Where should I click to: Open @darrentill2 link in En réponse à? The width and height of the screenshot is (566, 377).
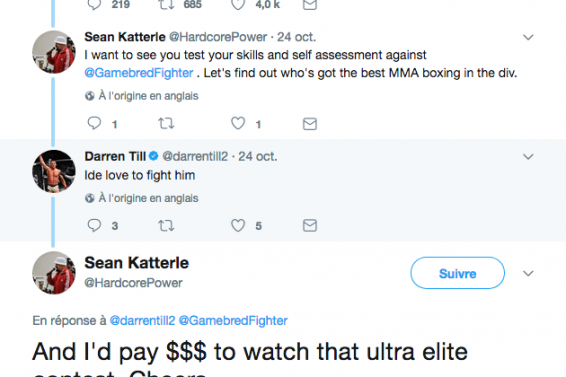pos(142,321)
